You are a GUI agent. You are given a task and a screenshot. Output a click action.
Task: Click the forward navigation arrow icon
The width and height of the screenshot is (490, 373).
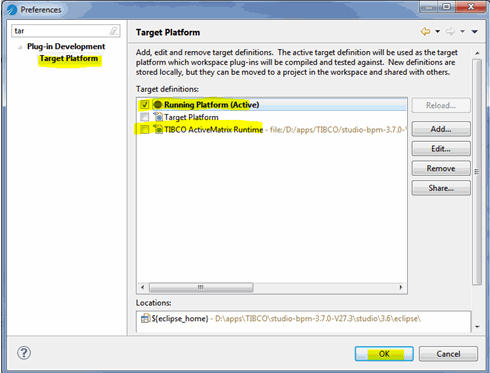pyautogui.click(x=450, y=32)
